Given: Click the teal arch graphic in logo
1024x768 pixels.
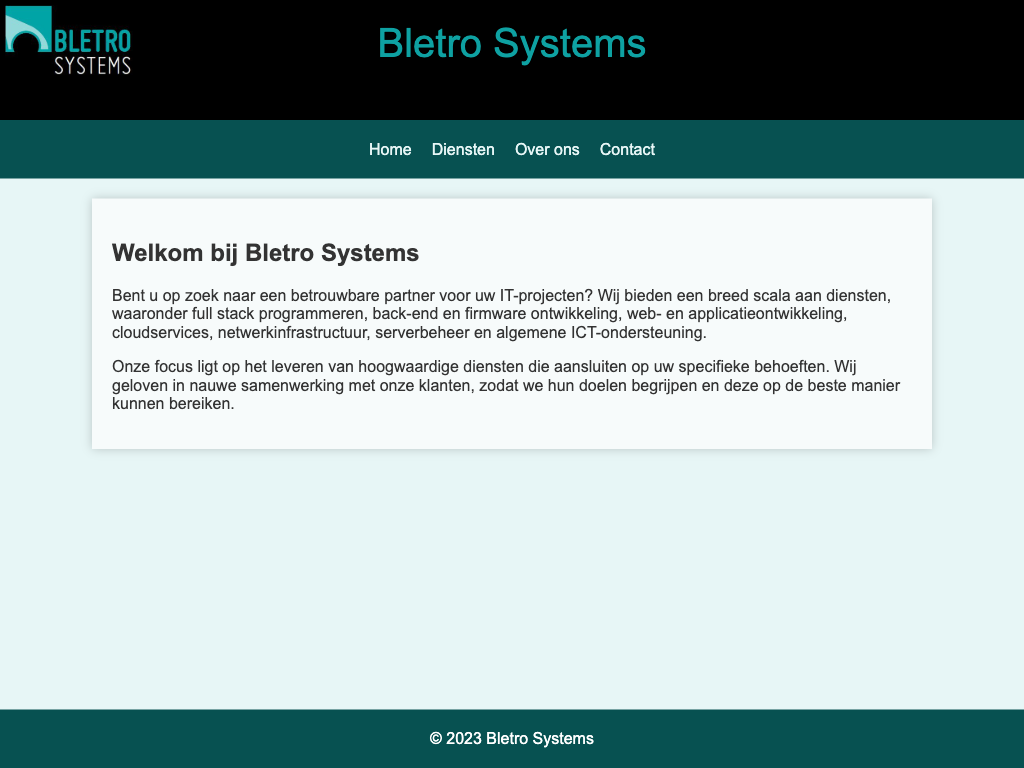Looking at the screenshot, I should pos(28,29).
